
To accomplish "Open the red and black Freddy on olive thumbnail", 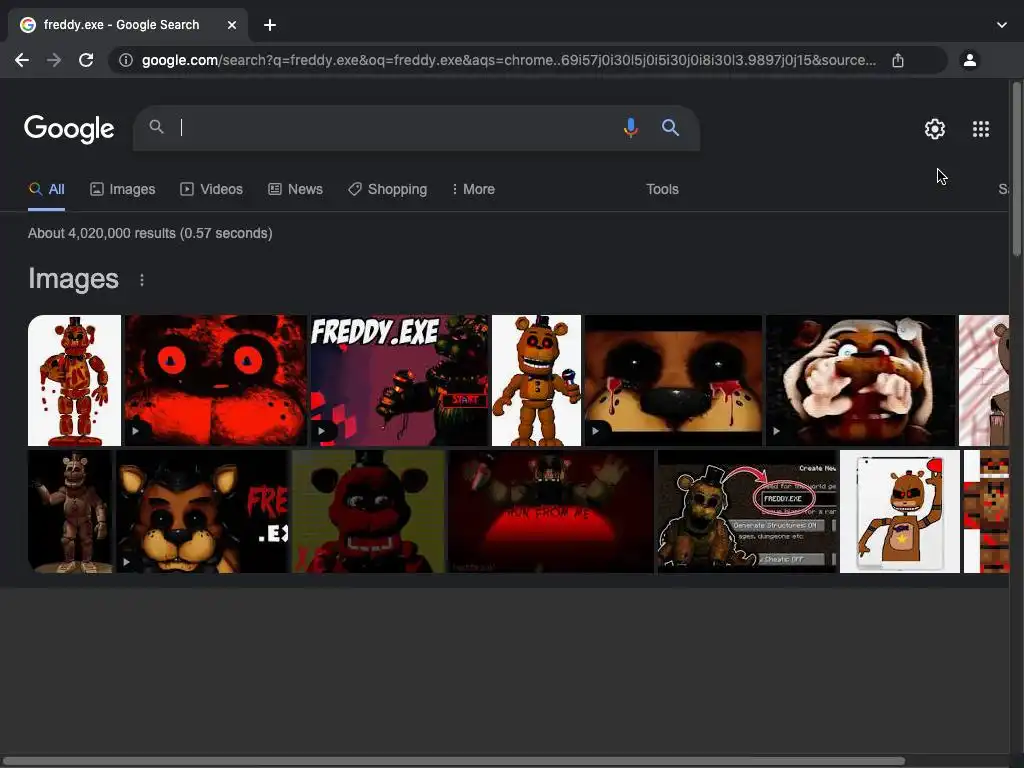I will [x=368, y=511].
